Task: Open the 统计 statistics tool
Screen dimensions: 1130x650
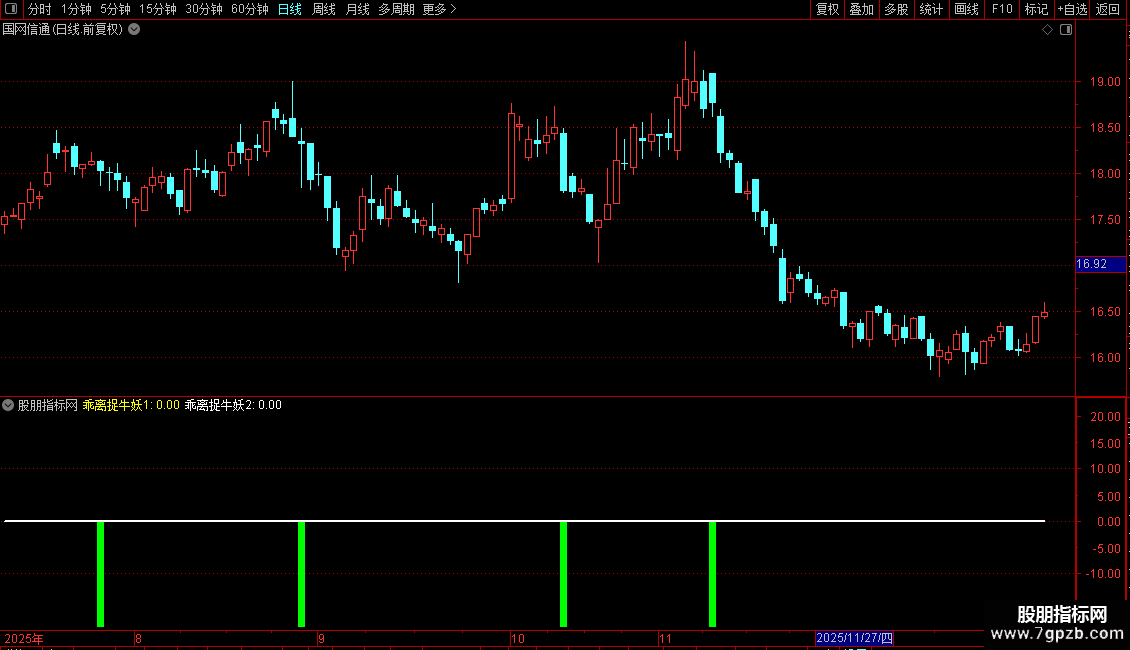Action: (931, 9)
